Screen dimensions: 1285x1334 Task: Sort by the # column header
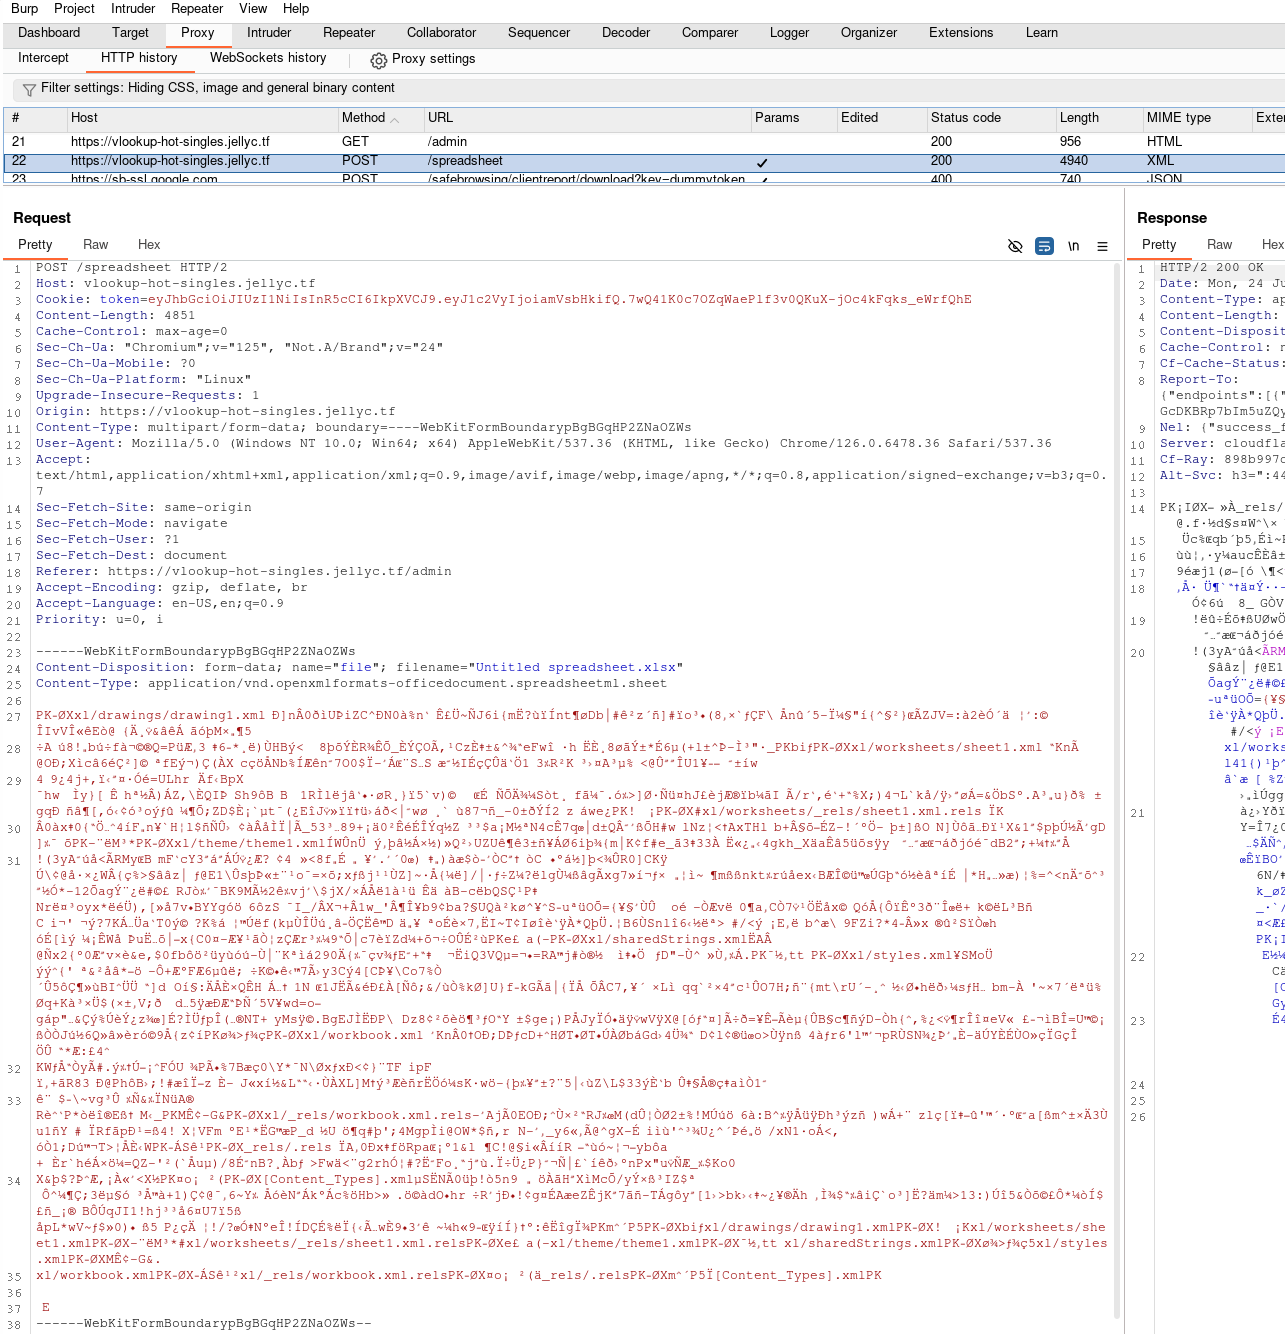(35, 118)
